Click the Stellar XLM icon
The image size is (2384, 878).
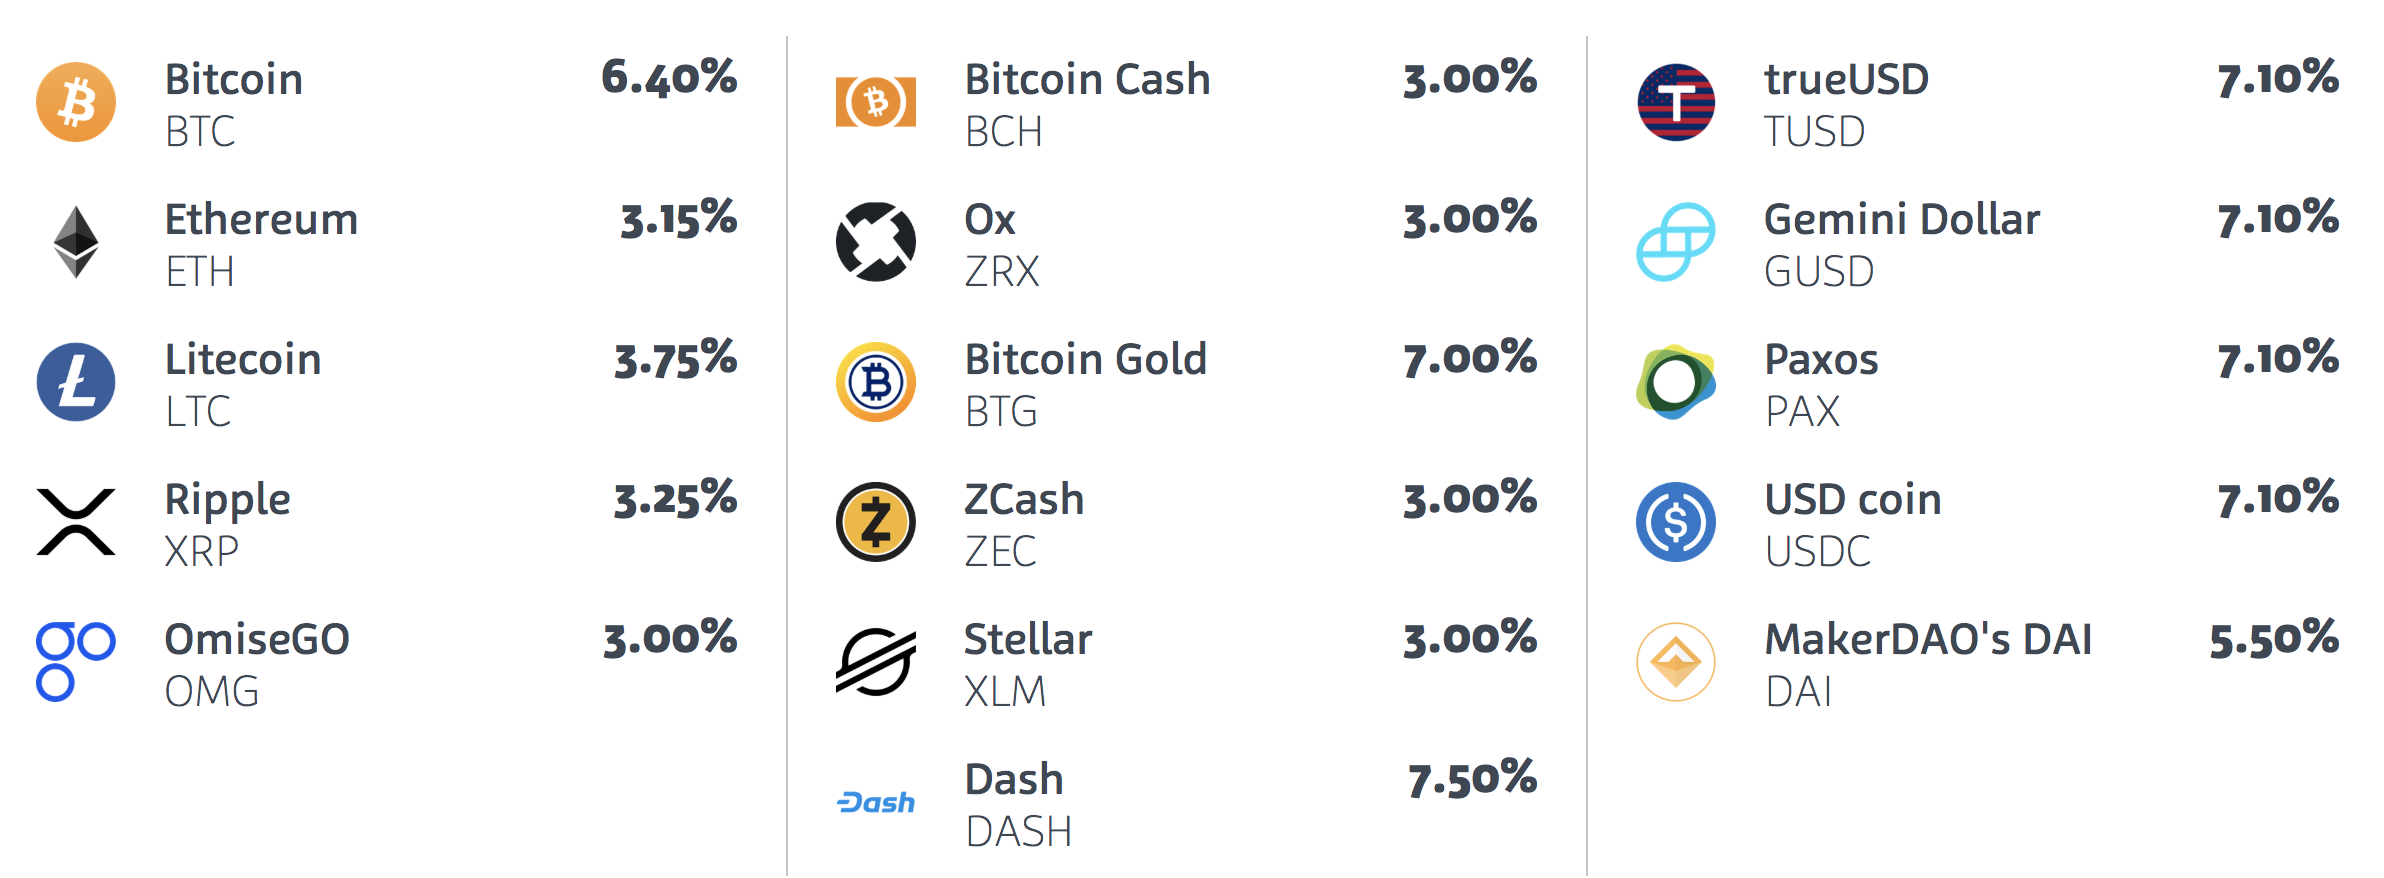point(876,662)
